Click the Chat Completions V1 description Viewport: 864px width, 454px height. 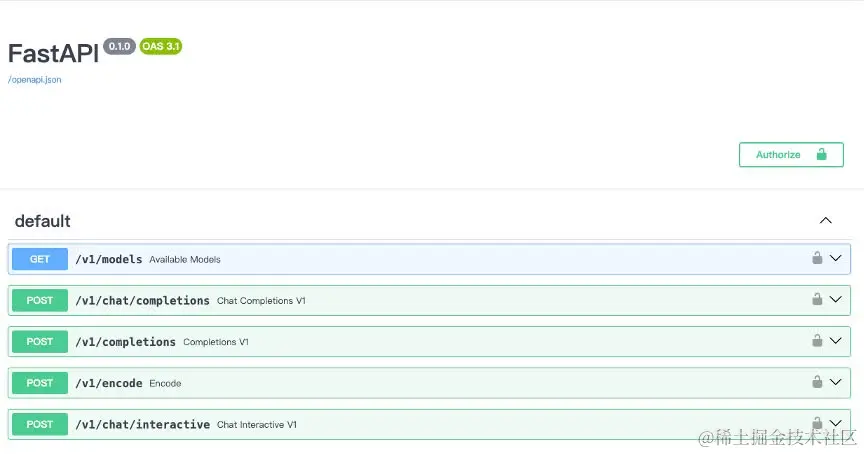tap(261, 301)
